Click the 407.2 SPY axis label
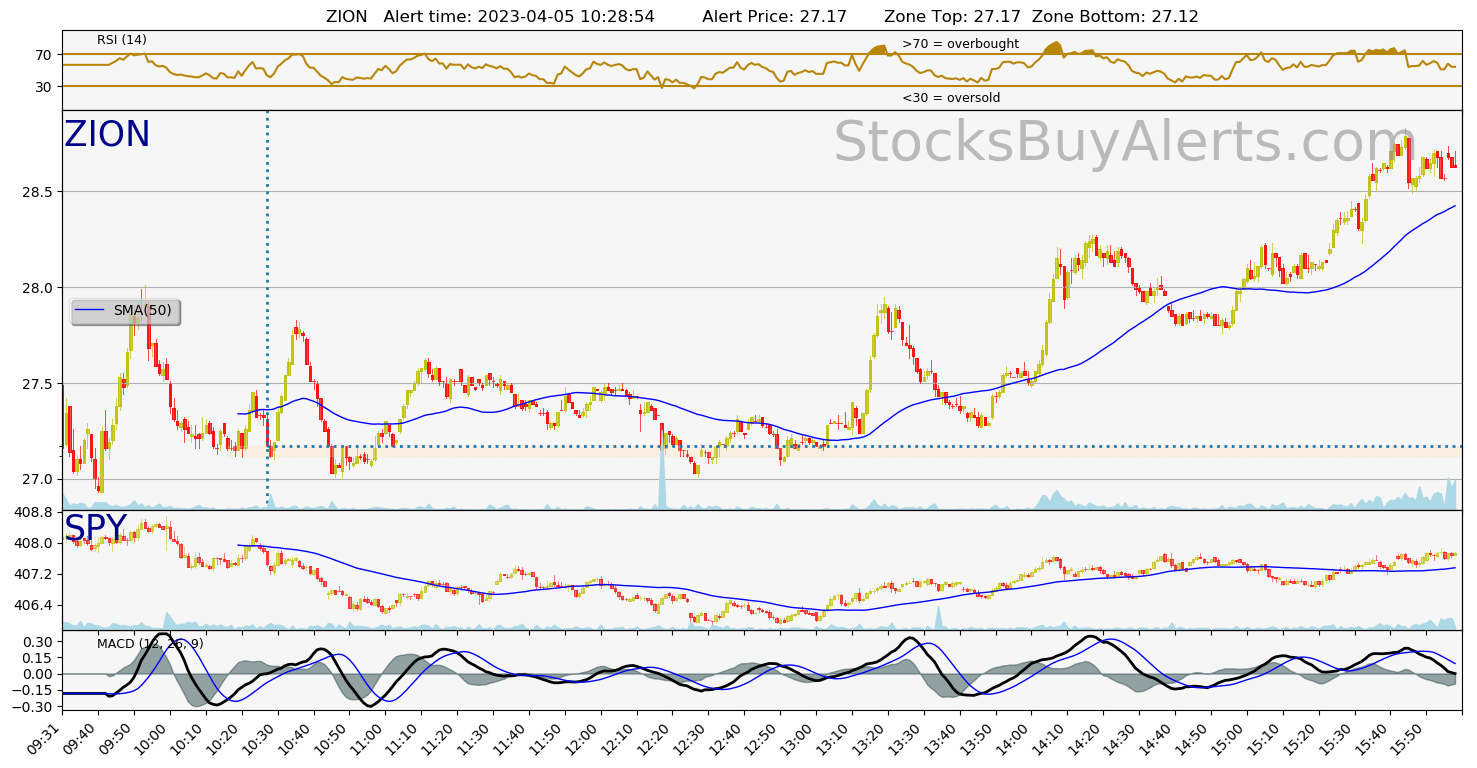The width and height of the screenshot is (1477, 768). [34, 574]
